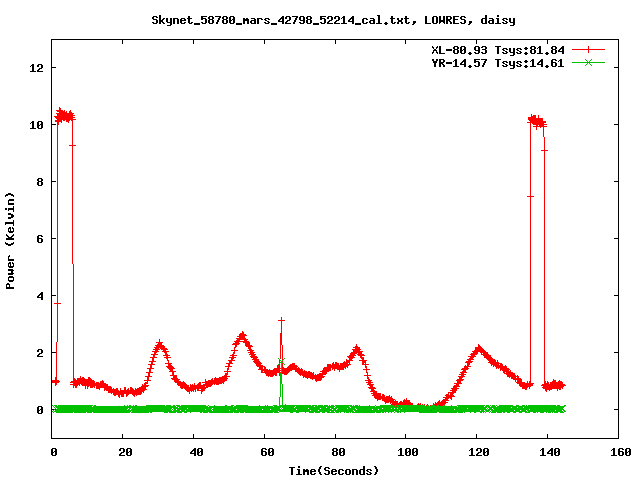640x480 pixels.
Task: Click y-axis tick label '2'
Action: tap(40, 353)
